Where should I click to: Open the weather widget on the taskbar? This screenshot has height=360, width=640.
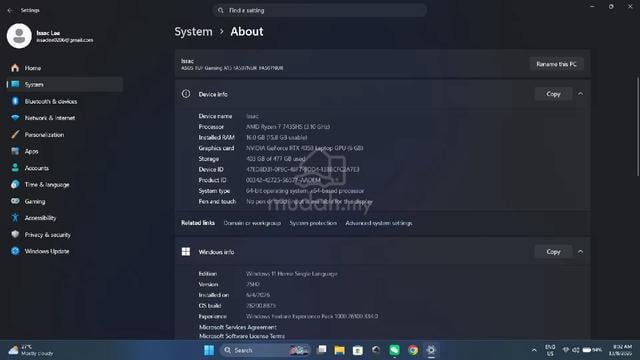coord(31,350)
